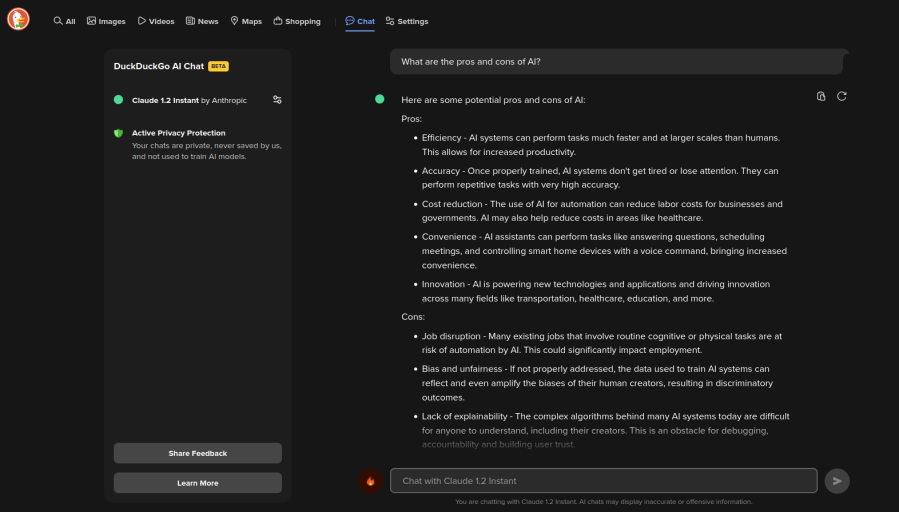
Task: Click the Learn More button
Action: click(x=198, y=483)
